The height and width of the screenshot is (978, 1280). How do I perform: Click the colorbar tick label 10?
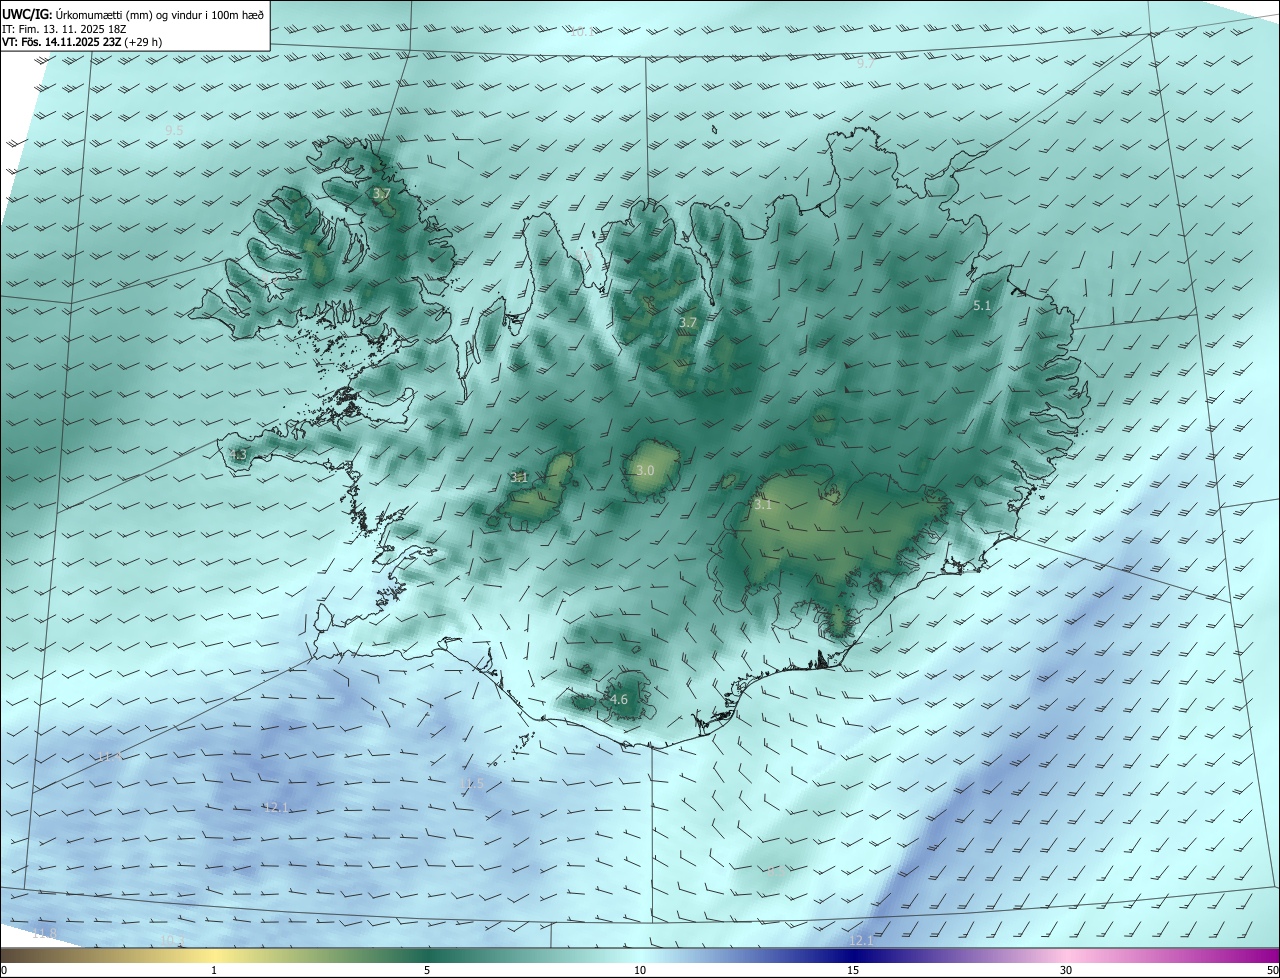pyautogui.click(x=640, y=970)
